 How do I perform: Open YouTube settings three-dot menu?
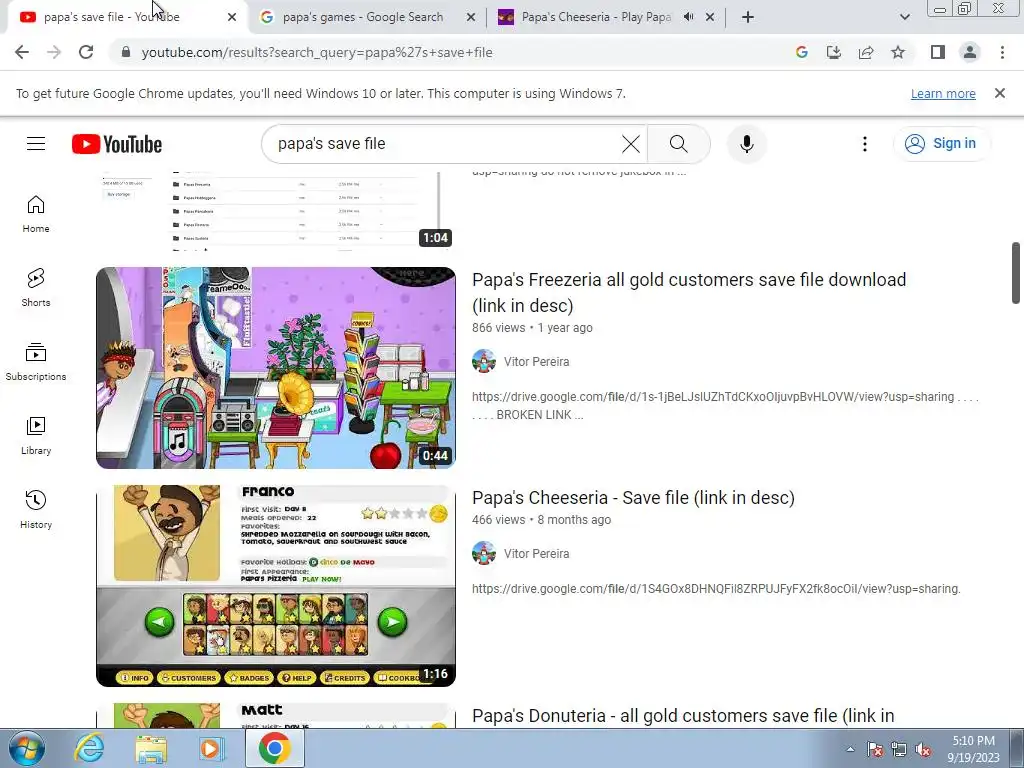pos(865,144)
